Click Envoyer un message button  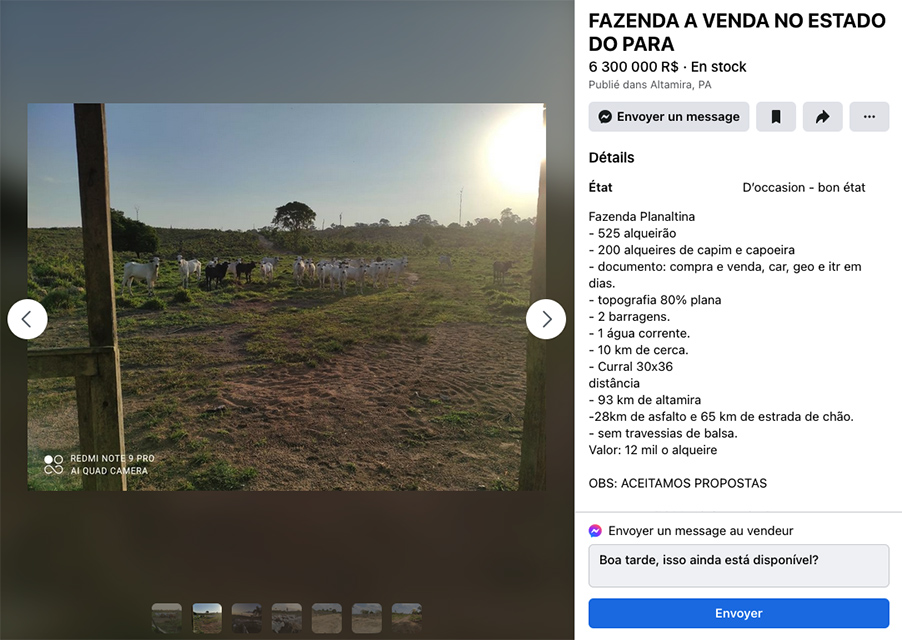[x=668, y=117]
